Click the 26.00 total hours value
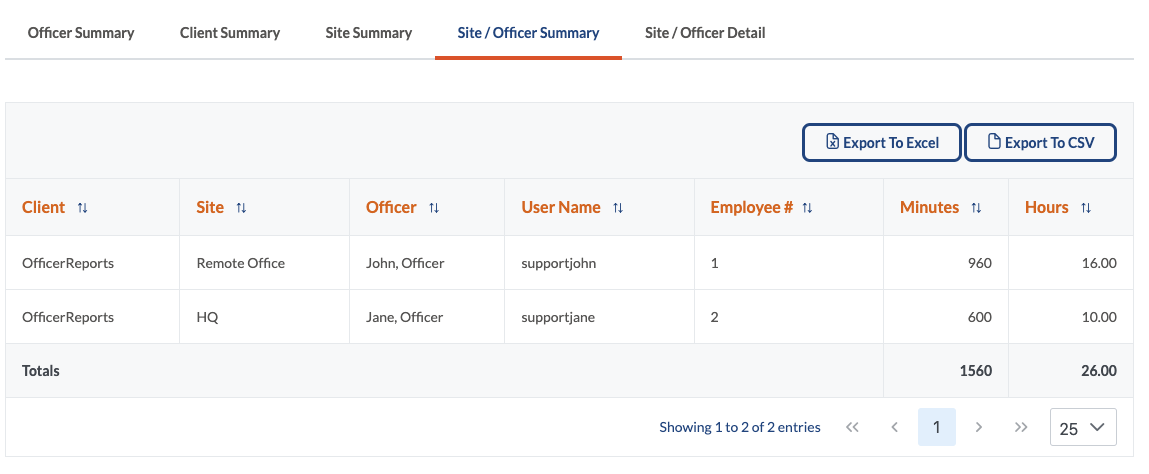The width and height of the screenshot is (1149, 474). click(x=1099, y=371)
